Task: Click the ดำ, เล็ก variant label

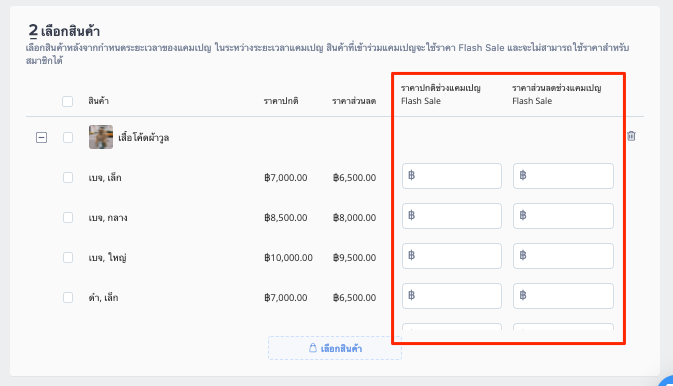Action: point(103,298)
